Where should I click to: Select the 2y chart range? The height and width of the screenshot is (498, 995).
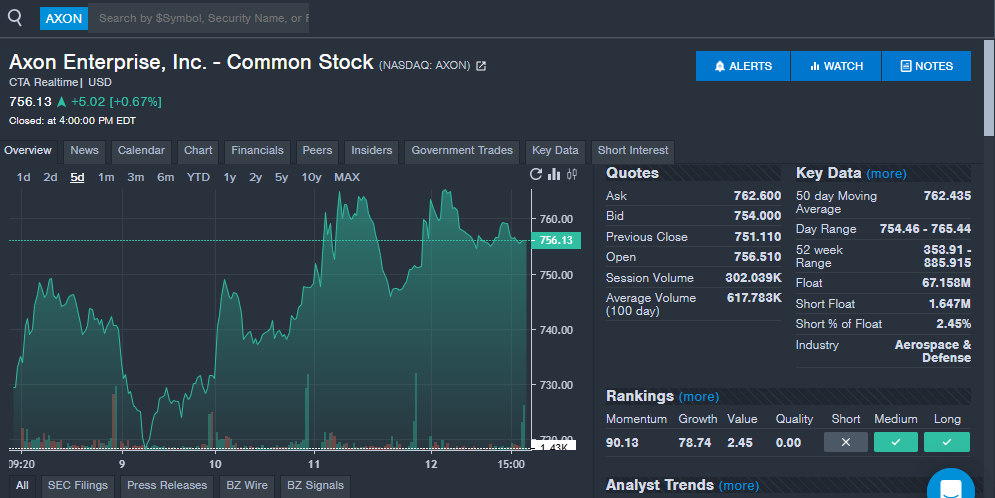(x=255, y=177)
